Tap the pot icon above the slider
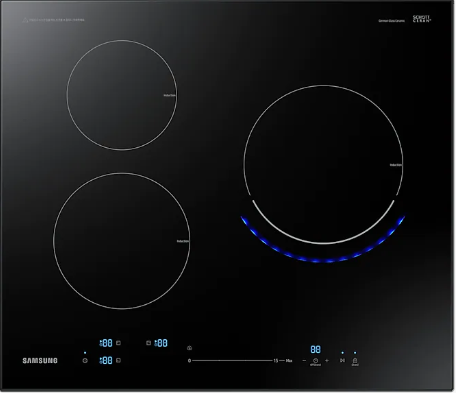Image resolution: width=456 pixels, height=393 pixels. click(189, 348)
